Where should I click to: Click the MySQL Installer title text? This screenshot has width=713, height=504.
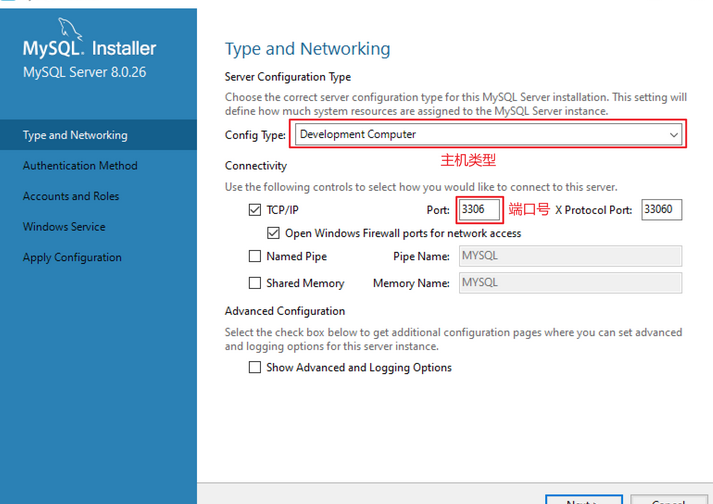[x=90, y=48]
